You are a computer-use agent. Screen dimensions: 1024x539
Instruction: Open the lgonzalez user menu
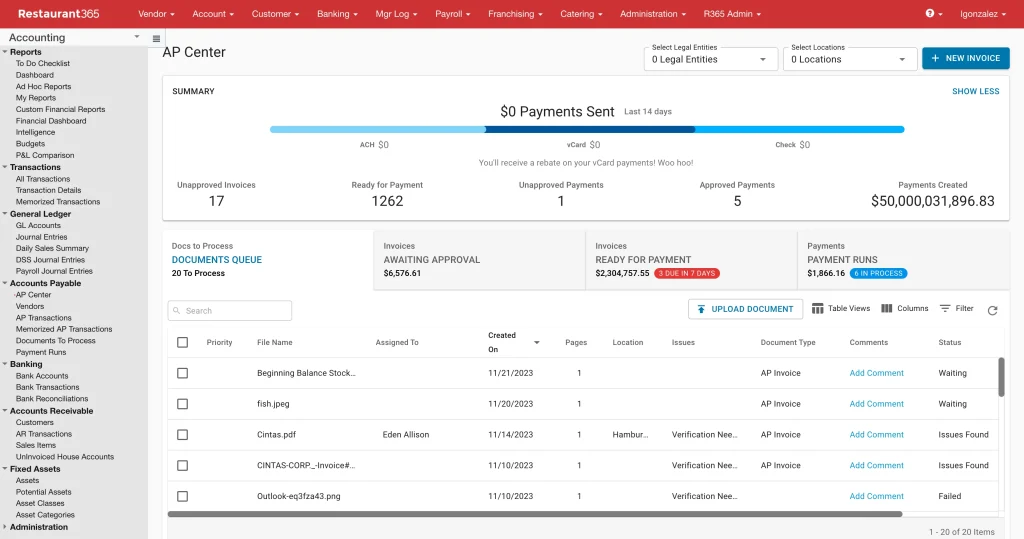point(983,14)
